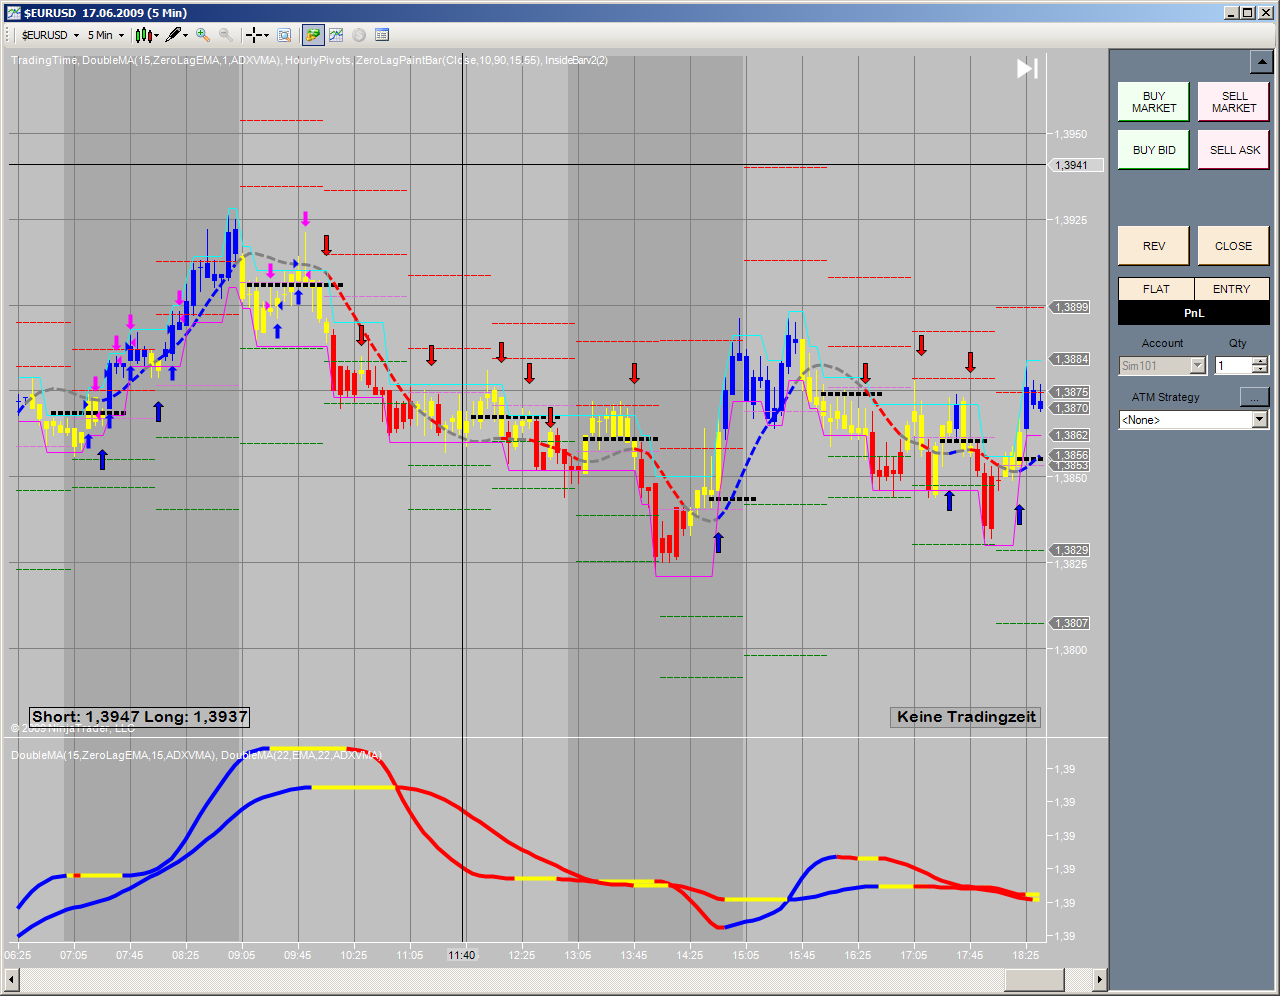Viewport: 1280px width, 996px height.
Task: Click the 15:05 time axis label
Action: click(745, 955)
